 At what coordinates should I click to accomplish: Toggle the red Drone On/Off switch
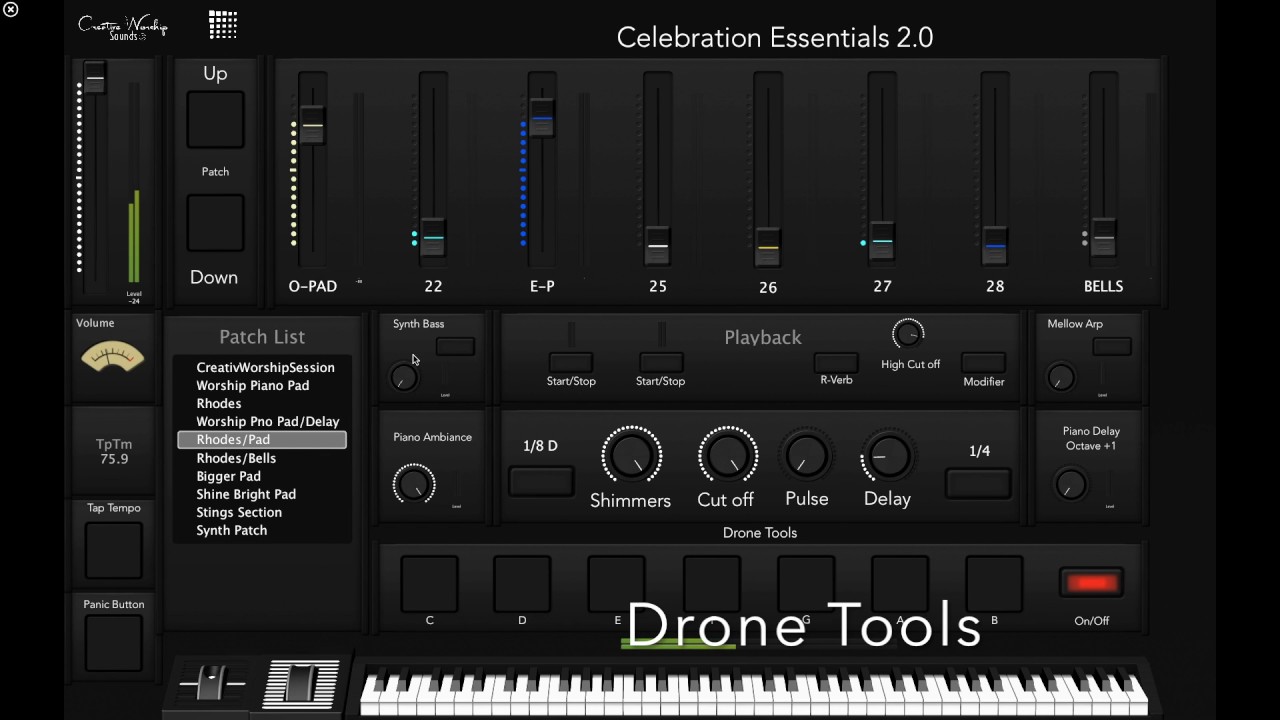click(x=1092, y=583)
